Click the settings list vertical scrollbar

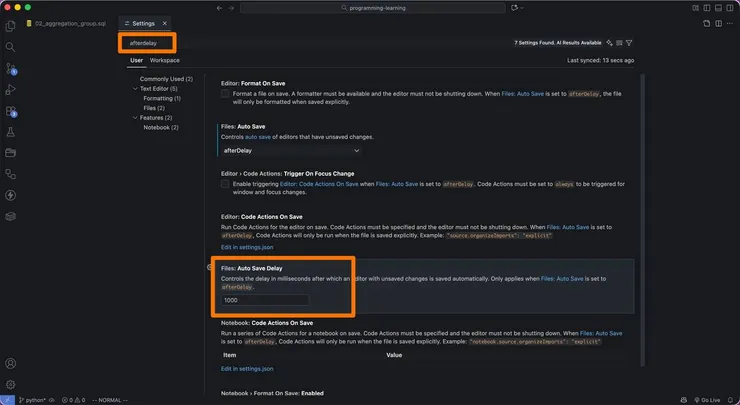click(x=641, y=219)
